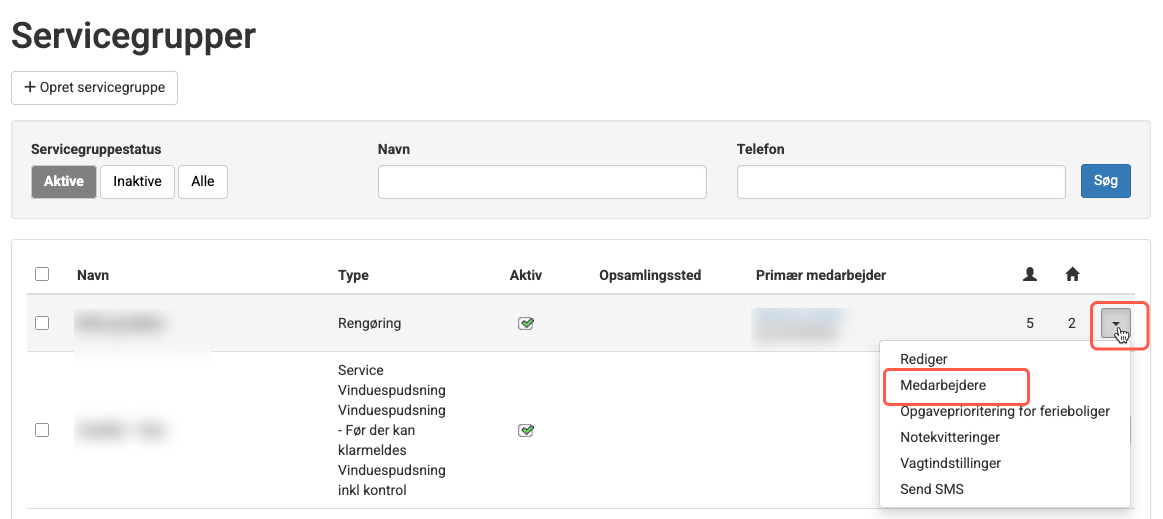Click the house count 2 in Rengøring row

pos(1072,323)
